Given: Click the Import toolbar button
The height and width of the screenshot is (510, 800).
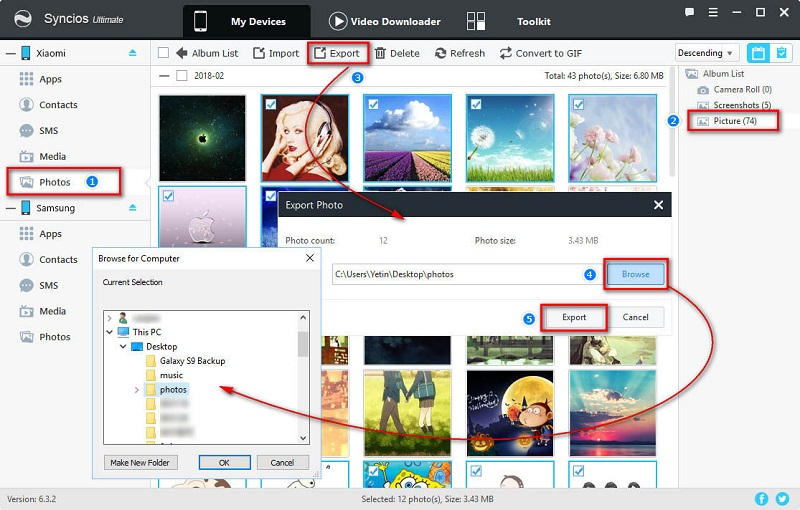Looking at the screenshot, I should point(276,53).
